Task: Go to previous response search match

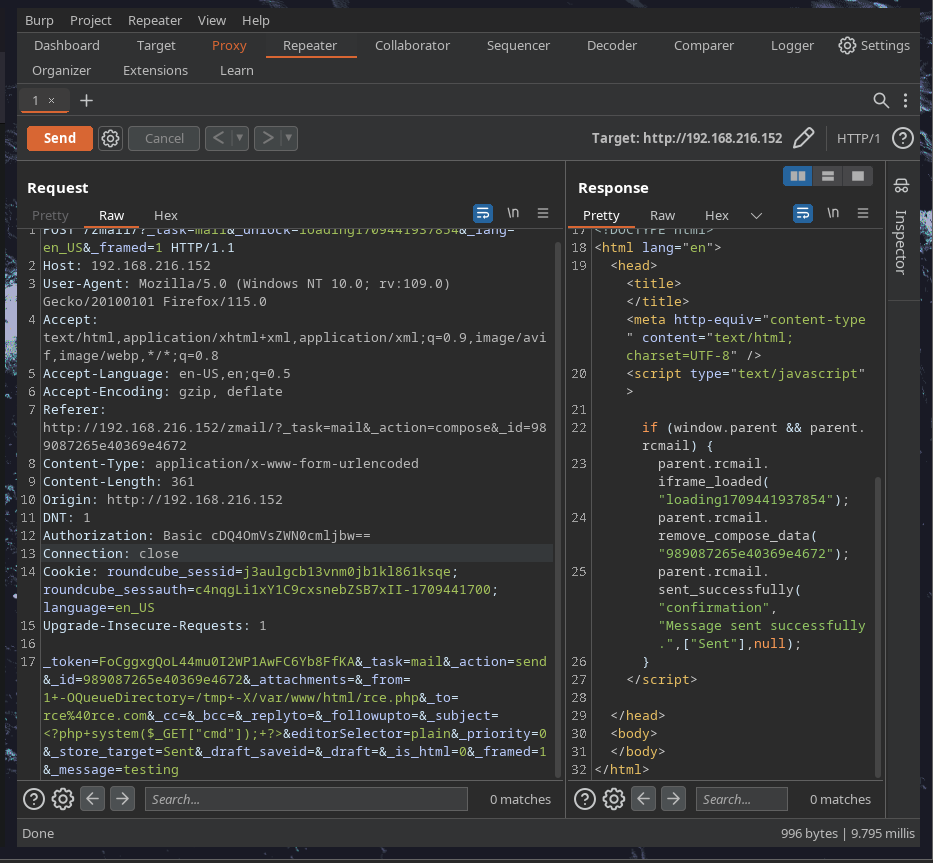Action: [643, 799]
